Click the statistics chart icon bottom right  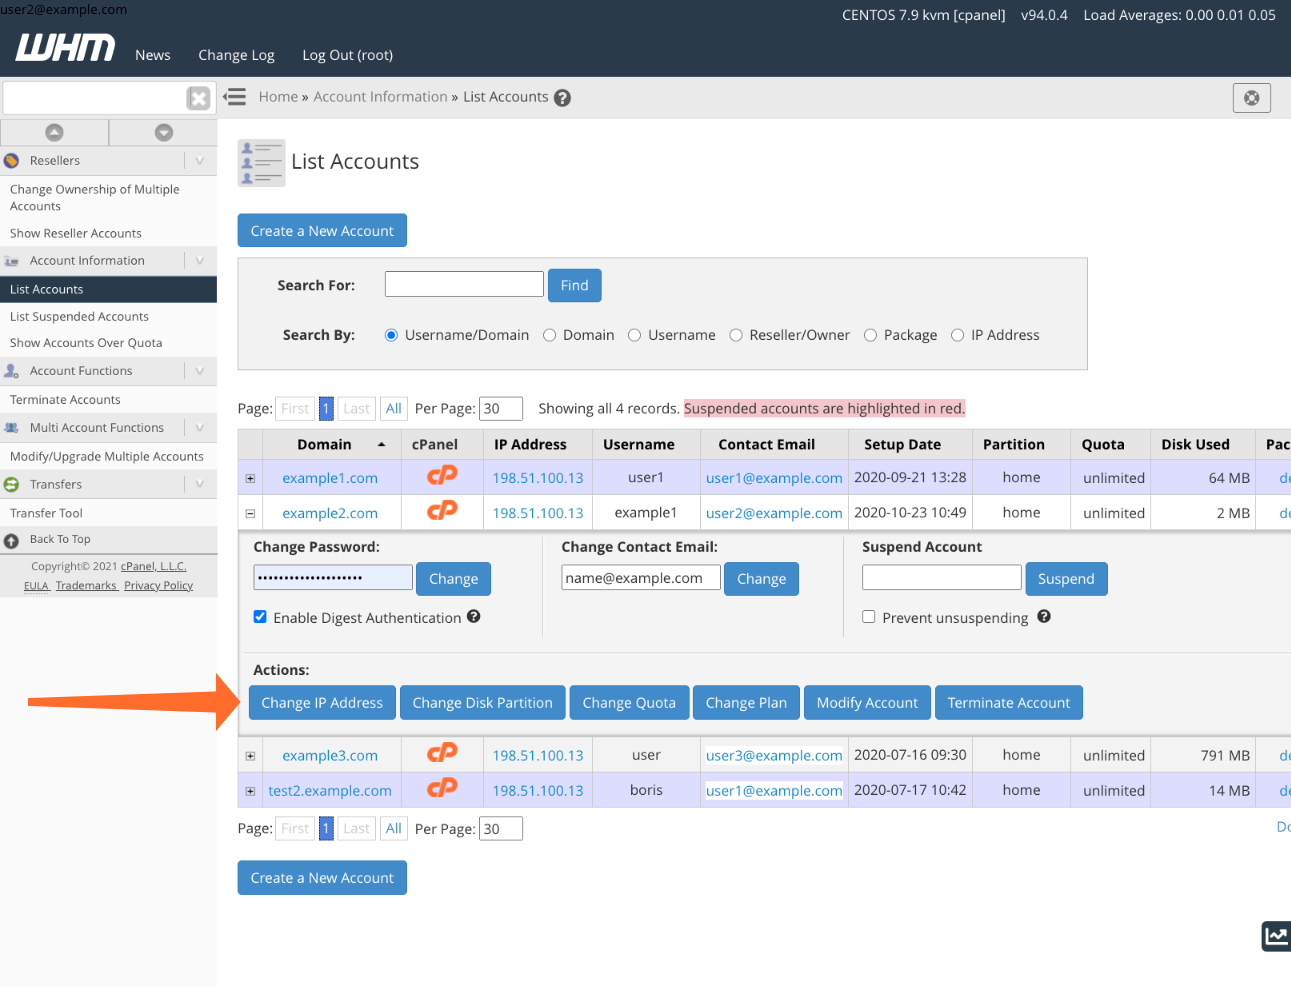[x=1276, y=936]
